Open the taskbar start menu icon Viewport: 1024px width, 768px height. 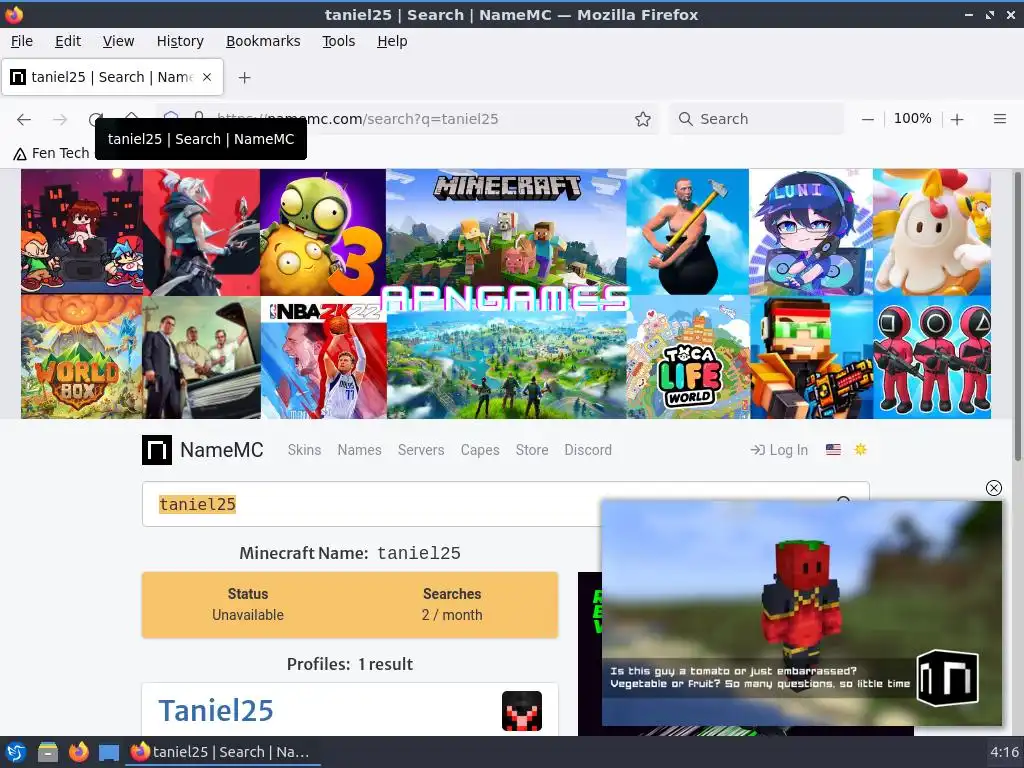pos(16,752)
